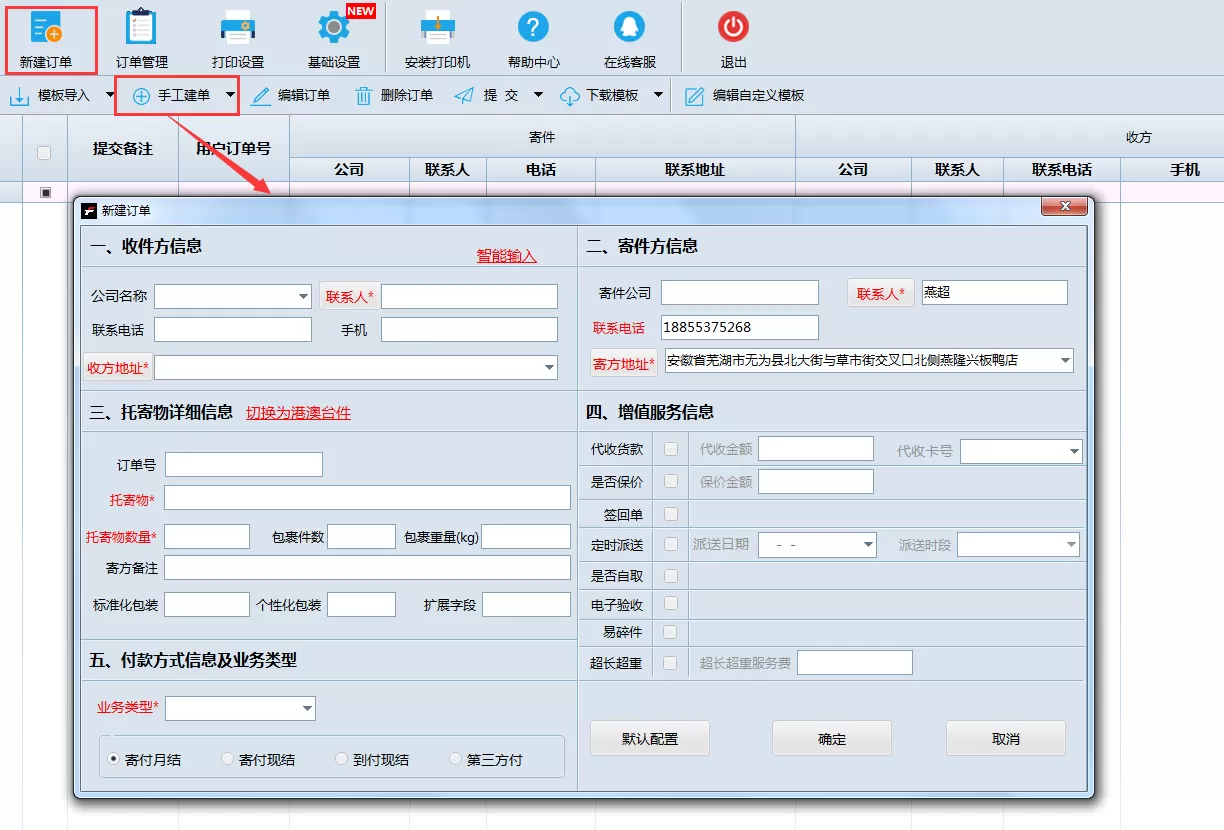This screenshot has height=830, width=1224.
Task: Click the 默认配置 button
Action: (x=650, y=739)
